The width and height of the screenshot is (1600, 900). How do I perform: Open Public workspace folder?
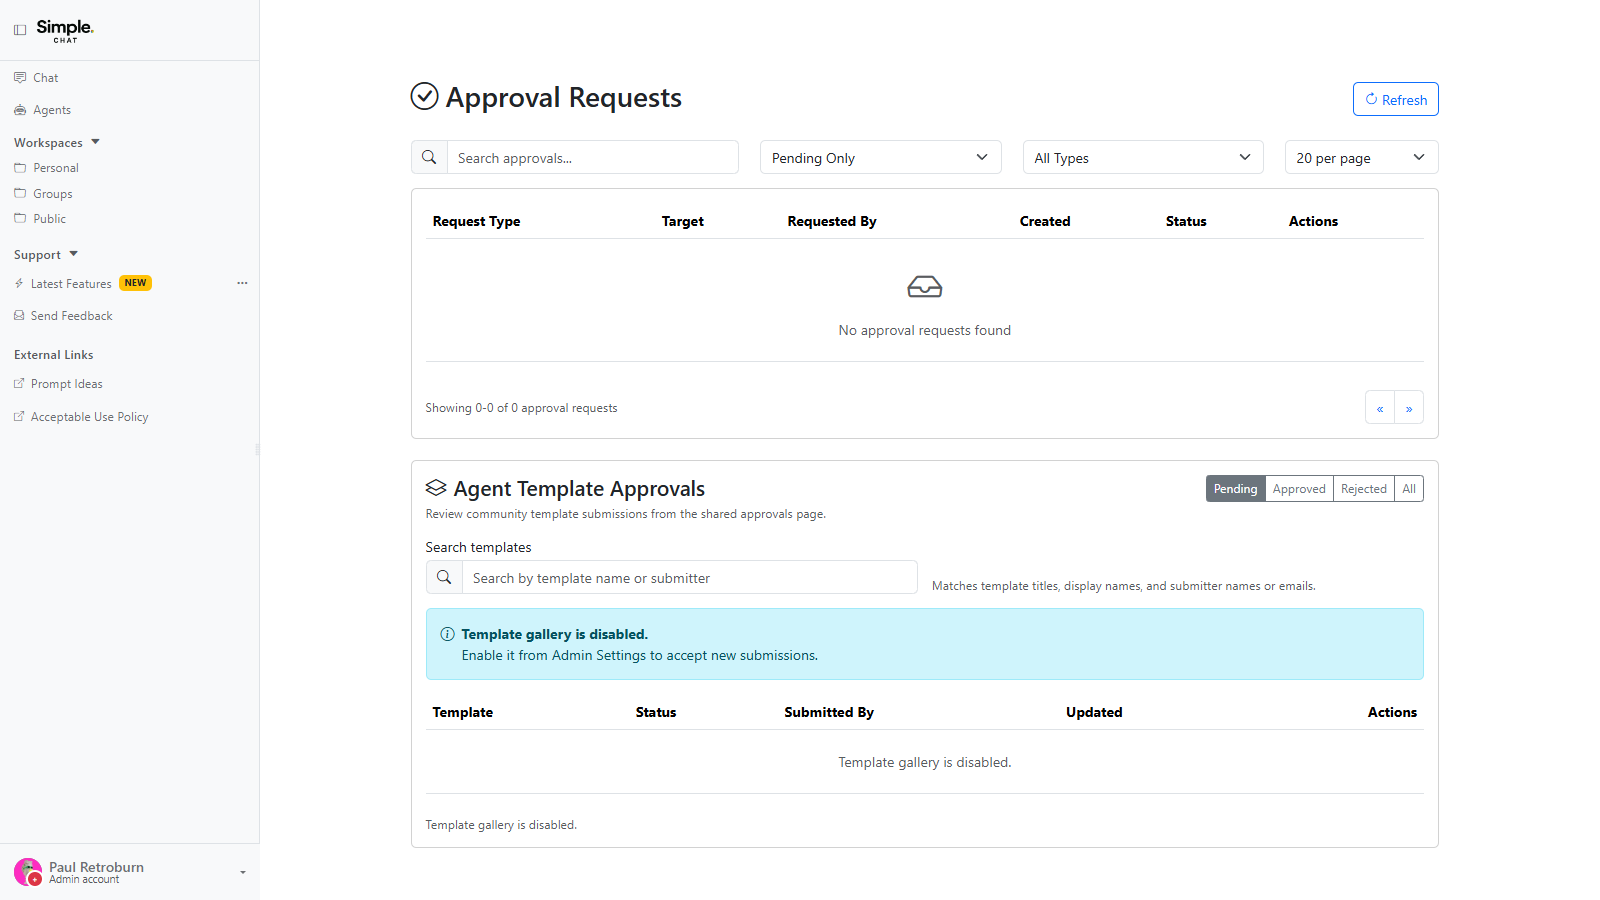pyautogui.click(x=49, y=219)
